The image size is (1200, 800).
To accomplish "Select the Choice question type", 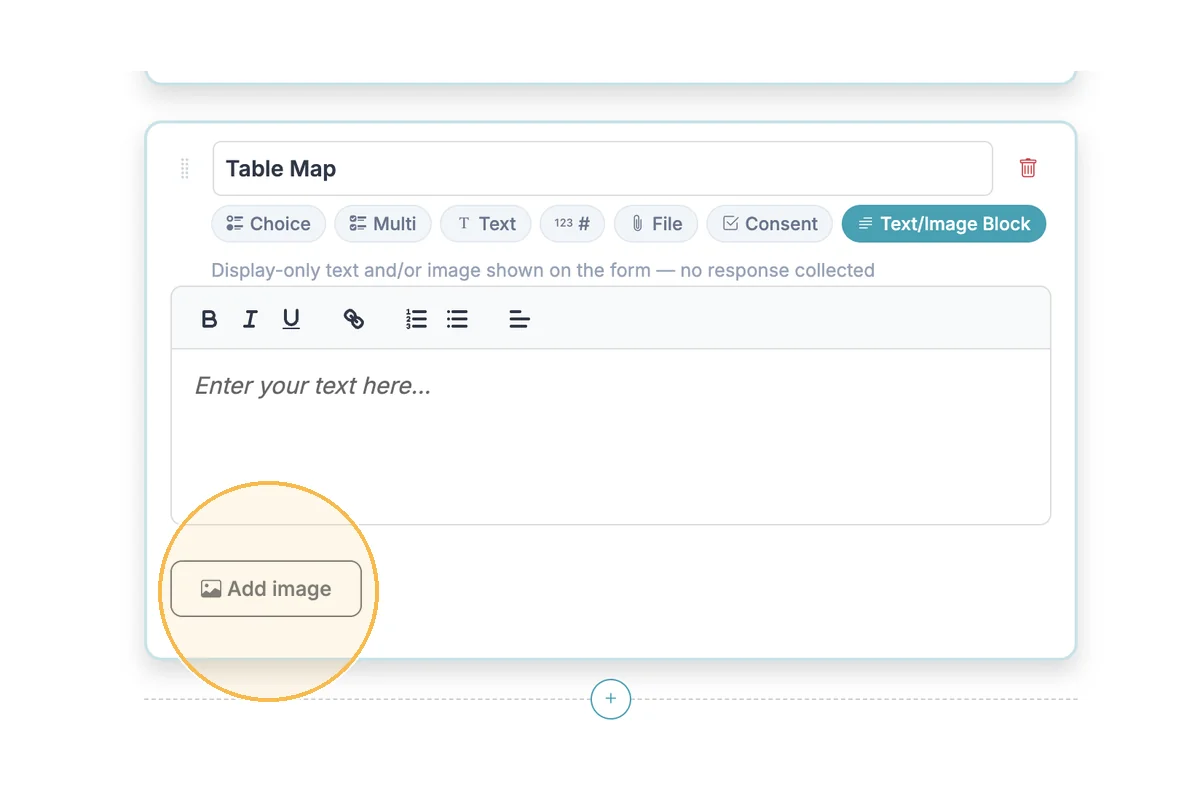I will [x=268, y=224].
